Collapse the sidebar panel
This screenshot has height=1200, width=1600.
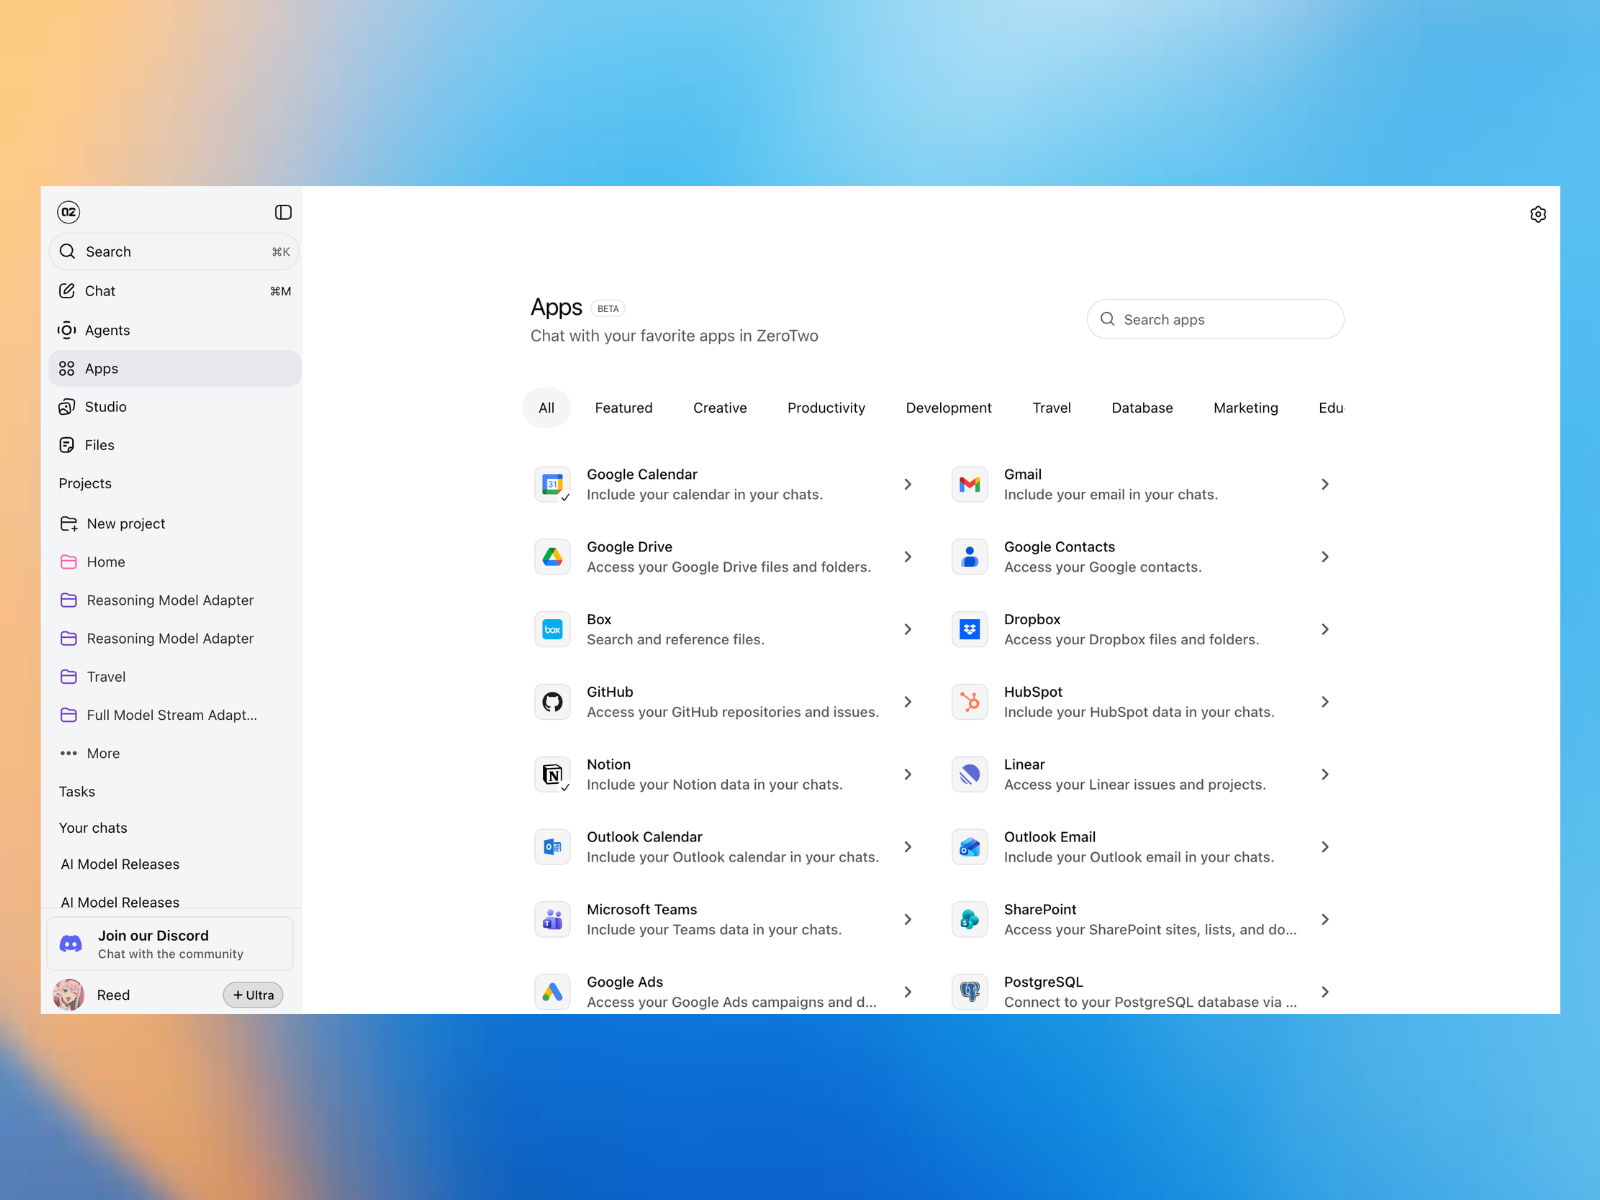[x=283, y=212]
